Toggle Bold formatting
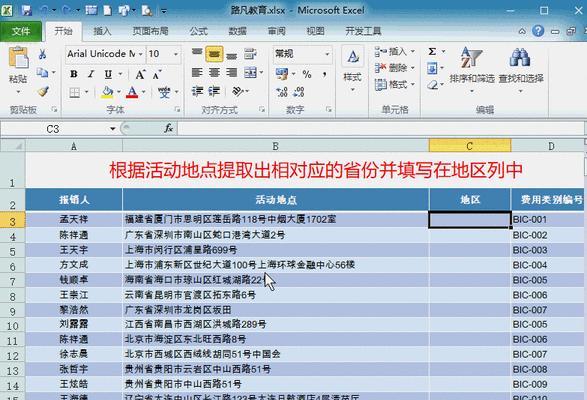 [x=74, y=74]
